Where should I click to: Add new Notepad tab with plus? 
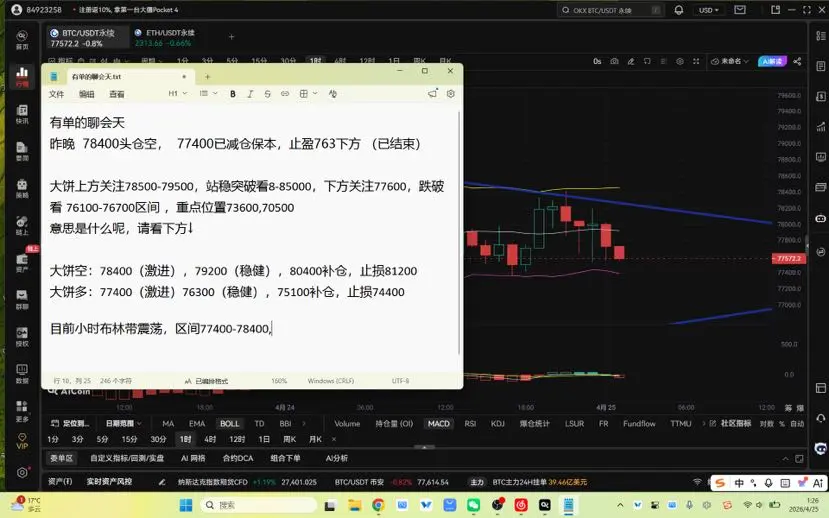click(207, 77)
